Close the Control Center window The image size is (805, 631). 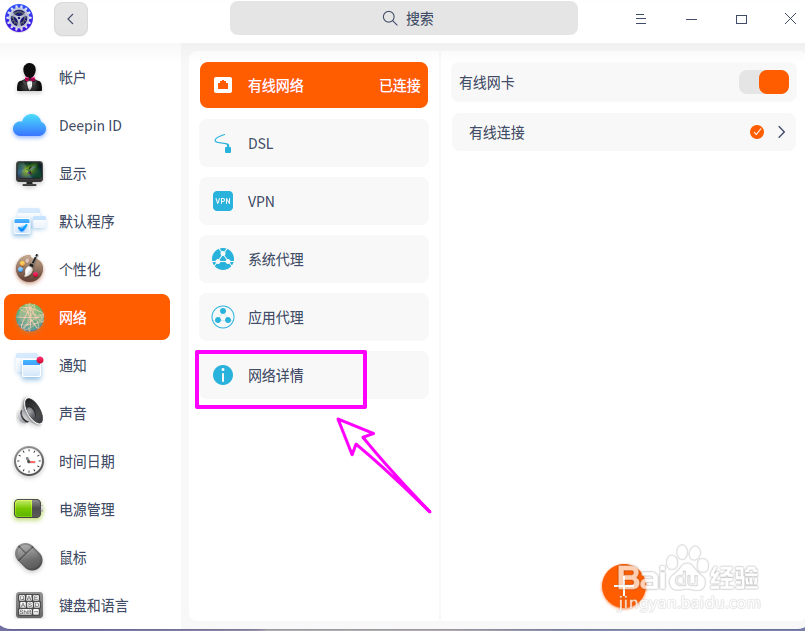click(790, 19)
